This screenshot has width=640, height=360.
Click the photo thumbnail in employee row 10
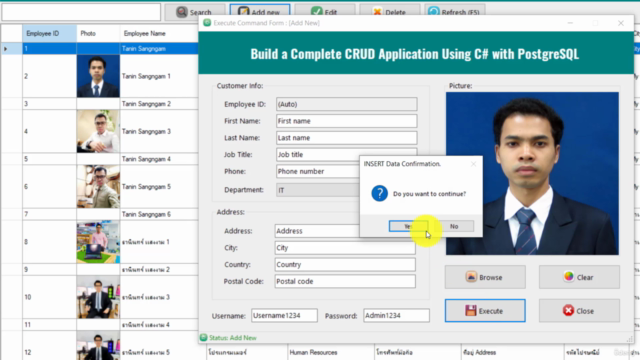[x=98, y=297]
